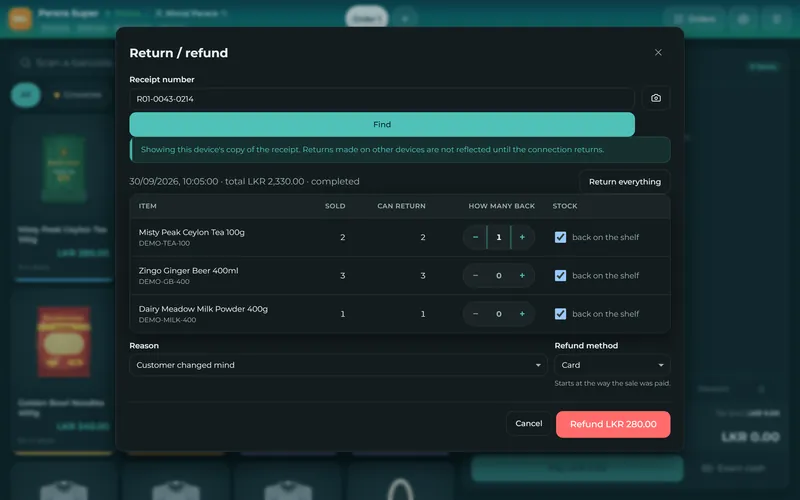
Task: Click the HOW MANY BACK column header
Action: (502, 206)
